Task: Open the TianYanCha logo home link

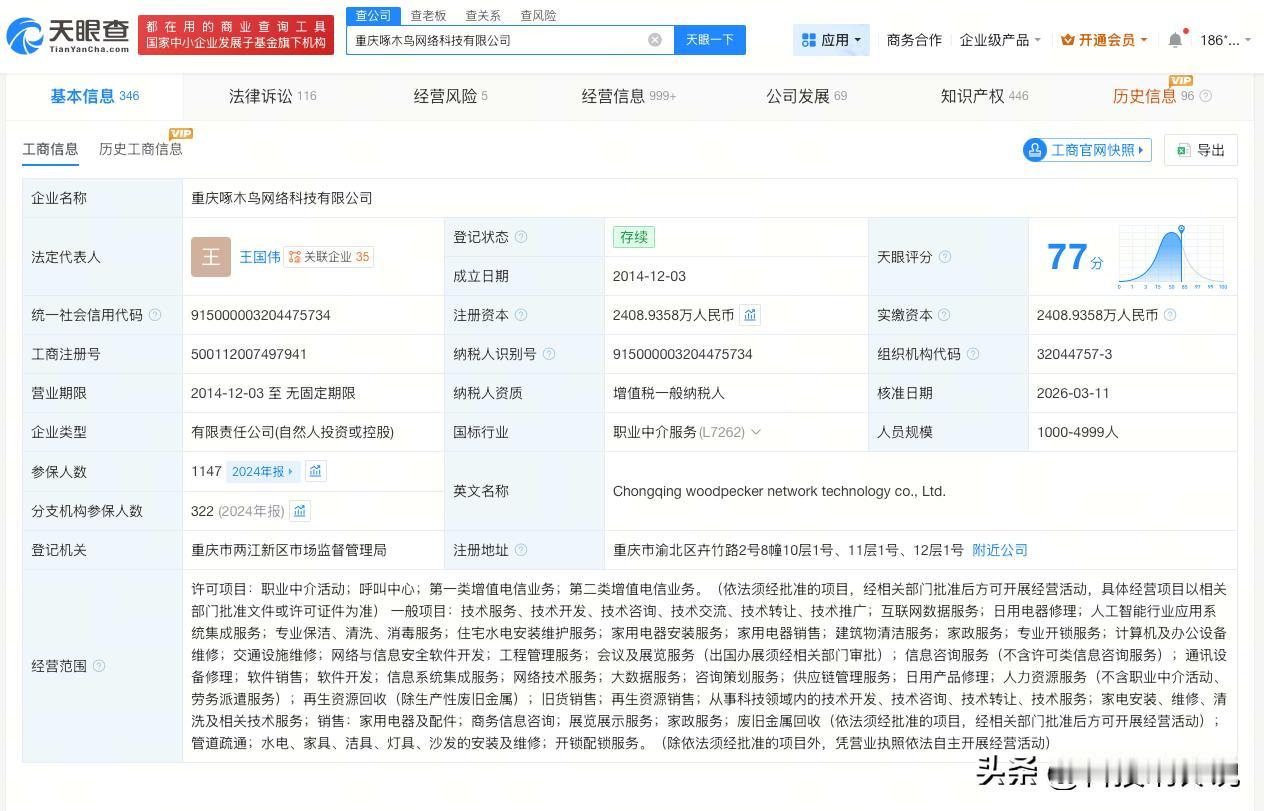Action: point(68,37)
